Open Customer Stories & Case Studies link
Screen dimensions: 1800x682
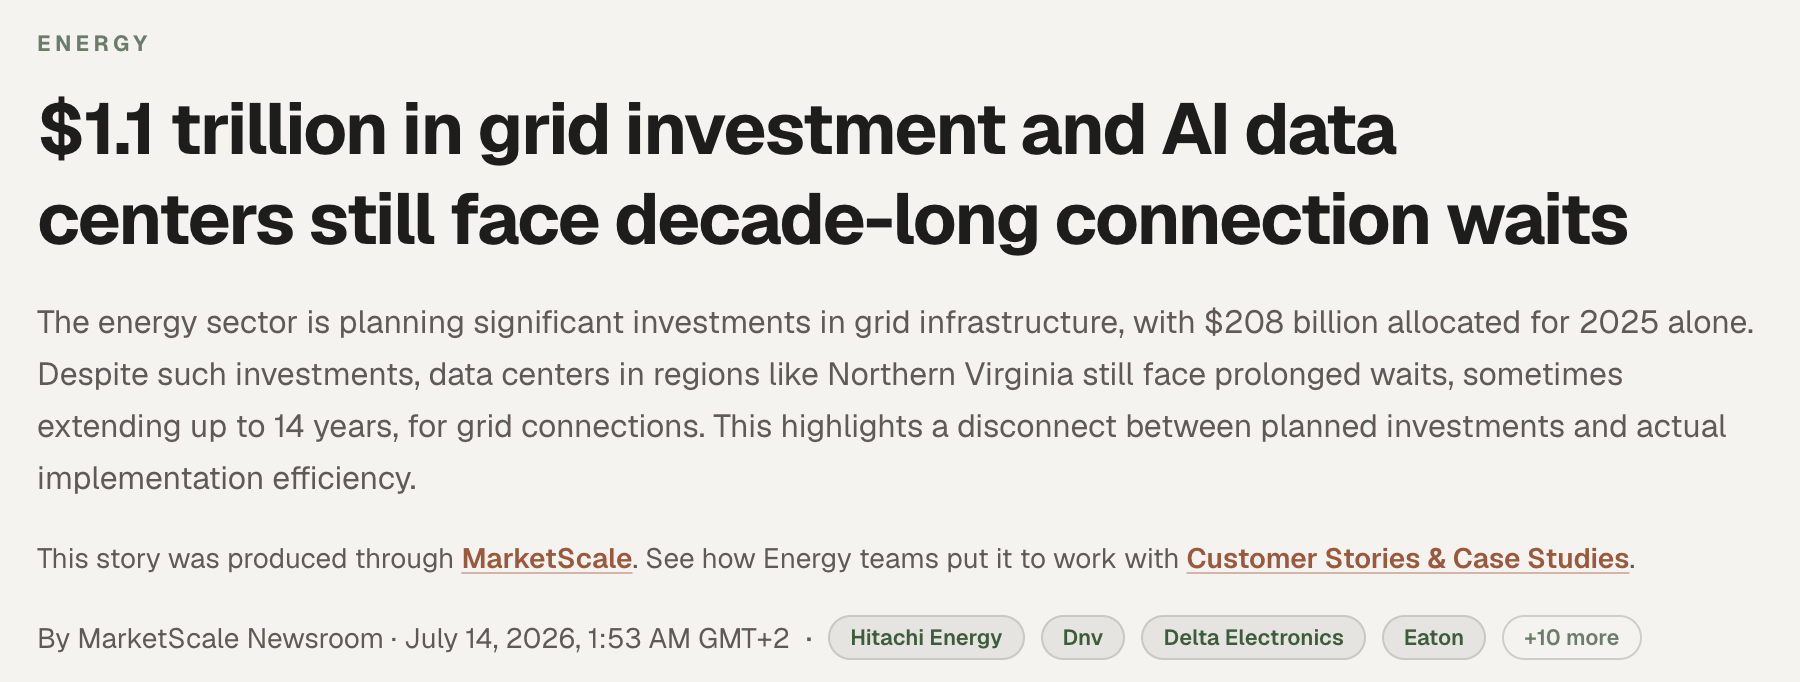pos(1408,558)
